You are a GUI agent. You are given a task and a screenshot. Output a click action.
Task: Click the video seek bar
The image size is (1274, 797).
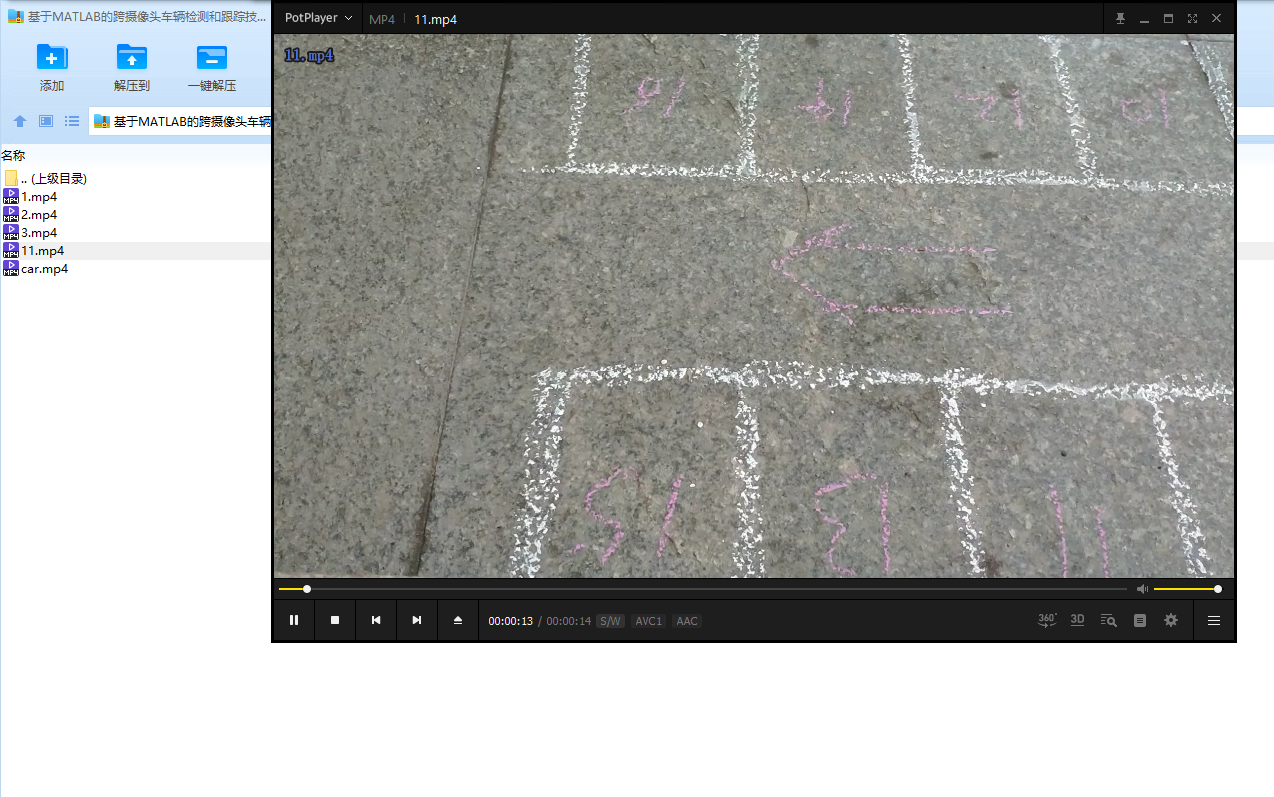point(703,589)
